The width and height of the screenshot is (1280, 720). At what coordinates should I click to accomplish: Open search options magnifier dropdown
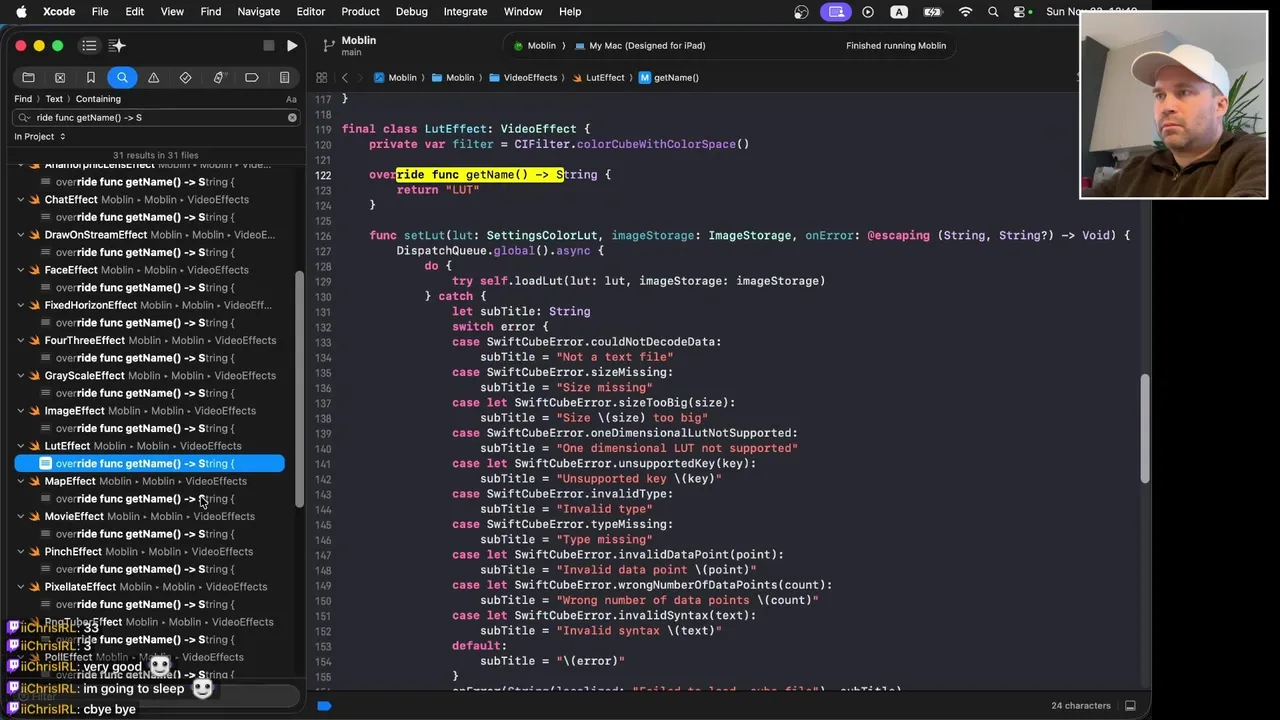click(25, 117)
